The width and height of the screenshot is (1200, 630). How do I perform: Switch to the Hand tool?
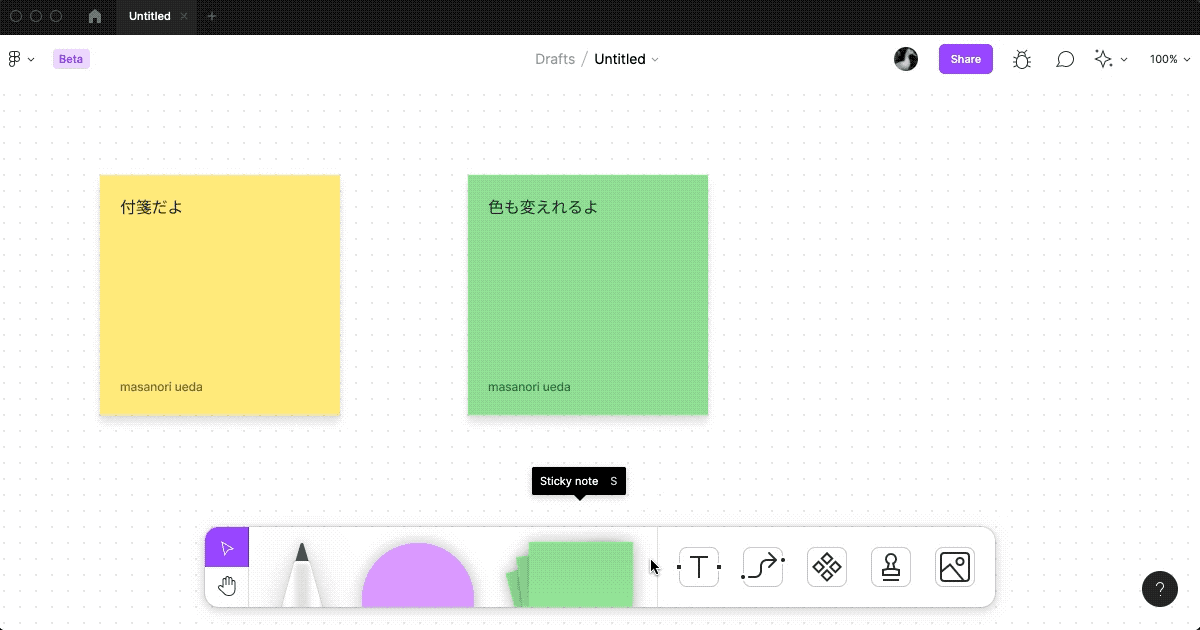(x=227, y=585)
